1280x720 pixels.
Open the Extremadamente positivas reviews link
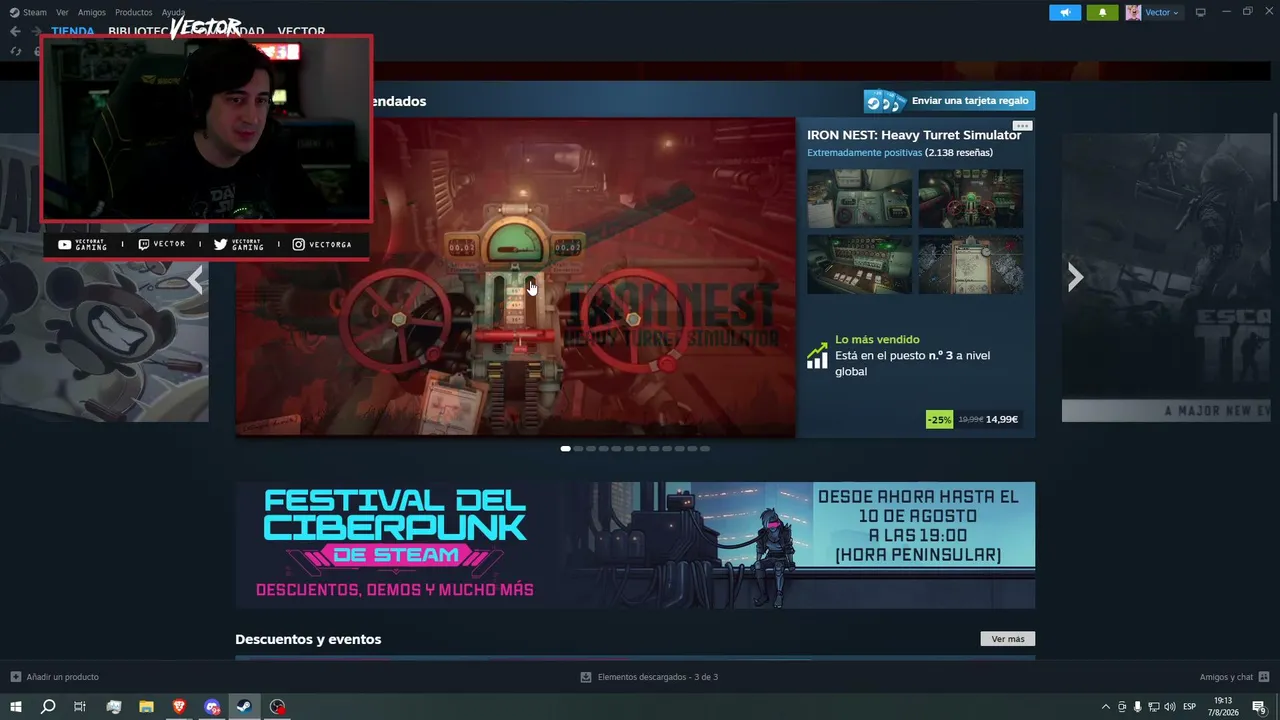[x=864, y=153]
